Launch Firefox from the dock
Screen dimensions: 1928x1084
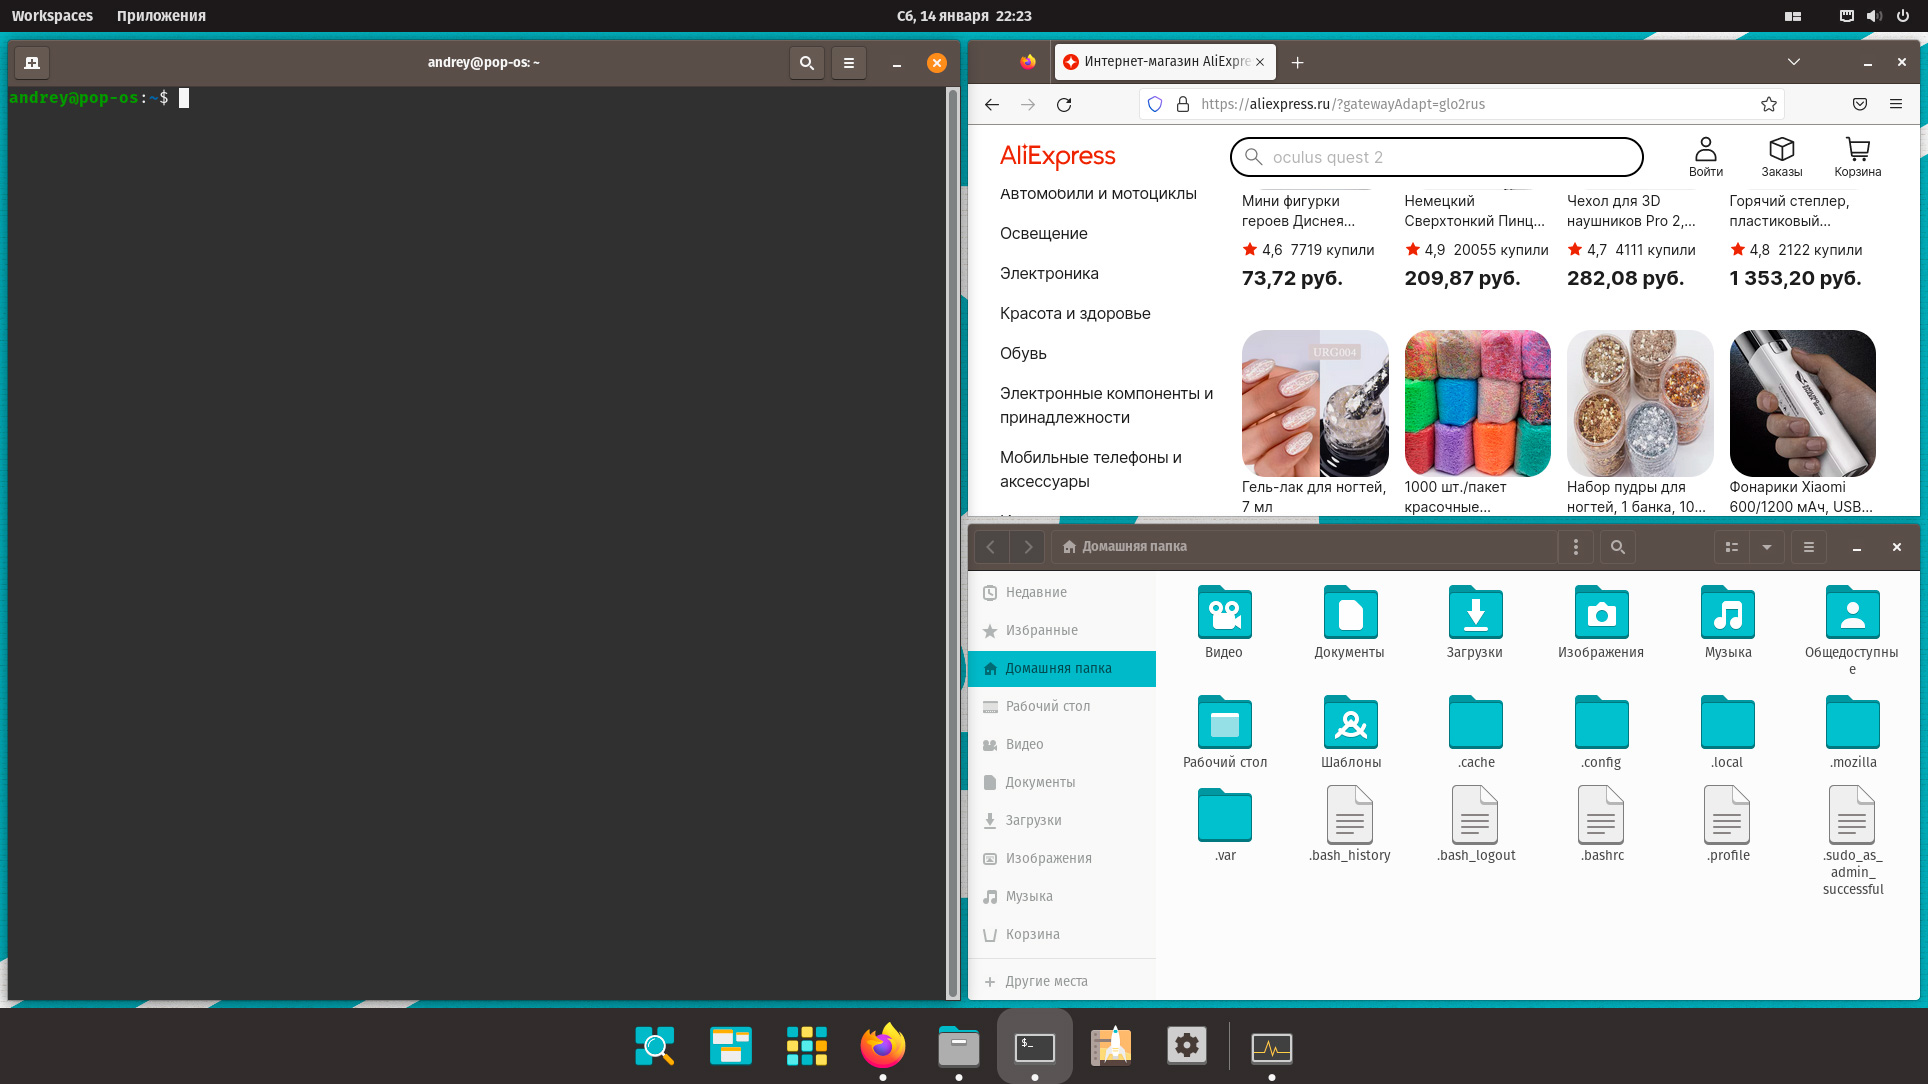[882, 1046]
